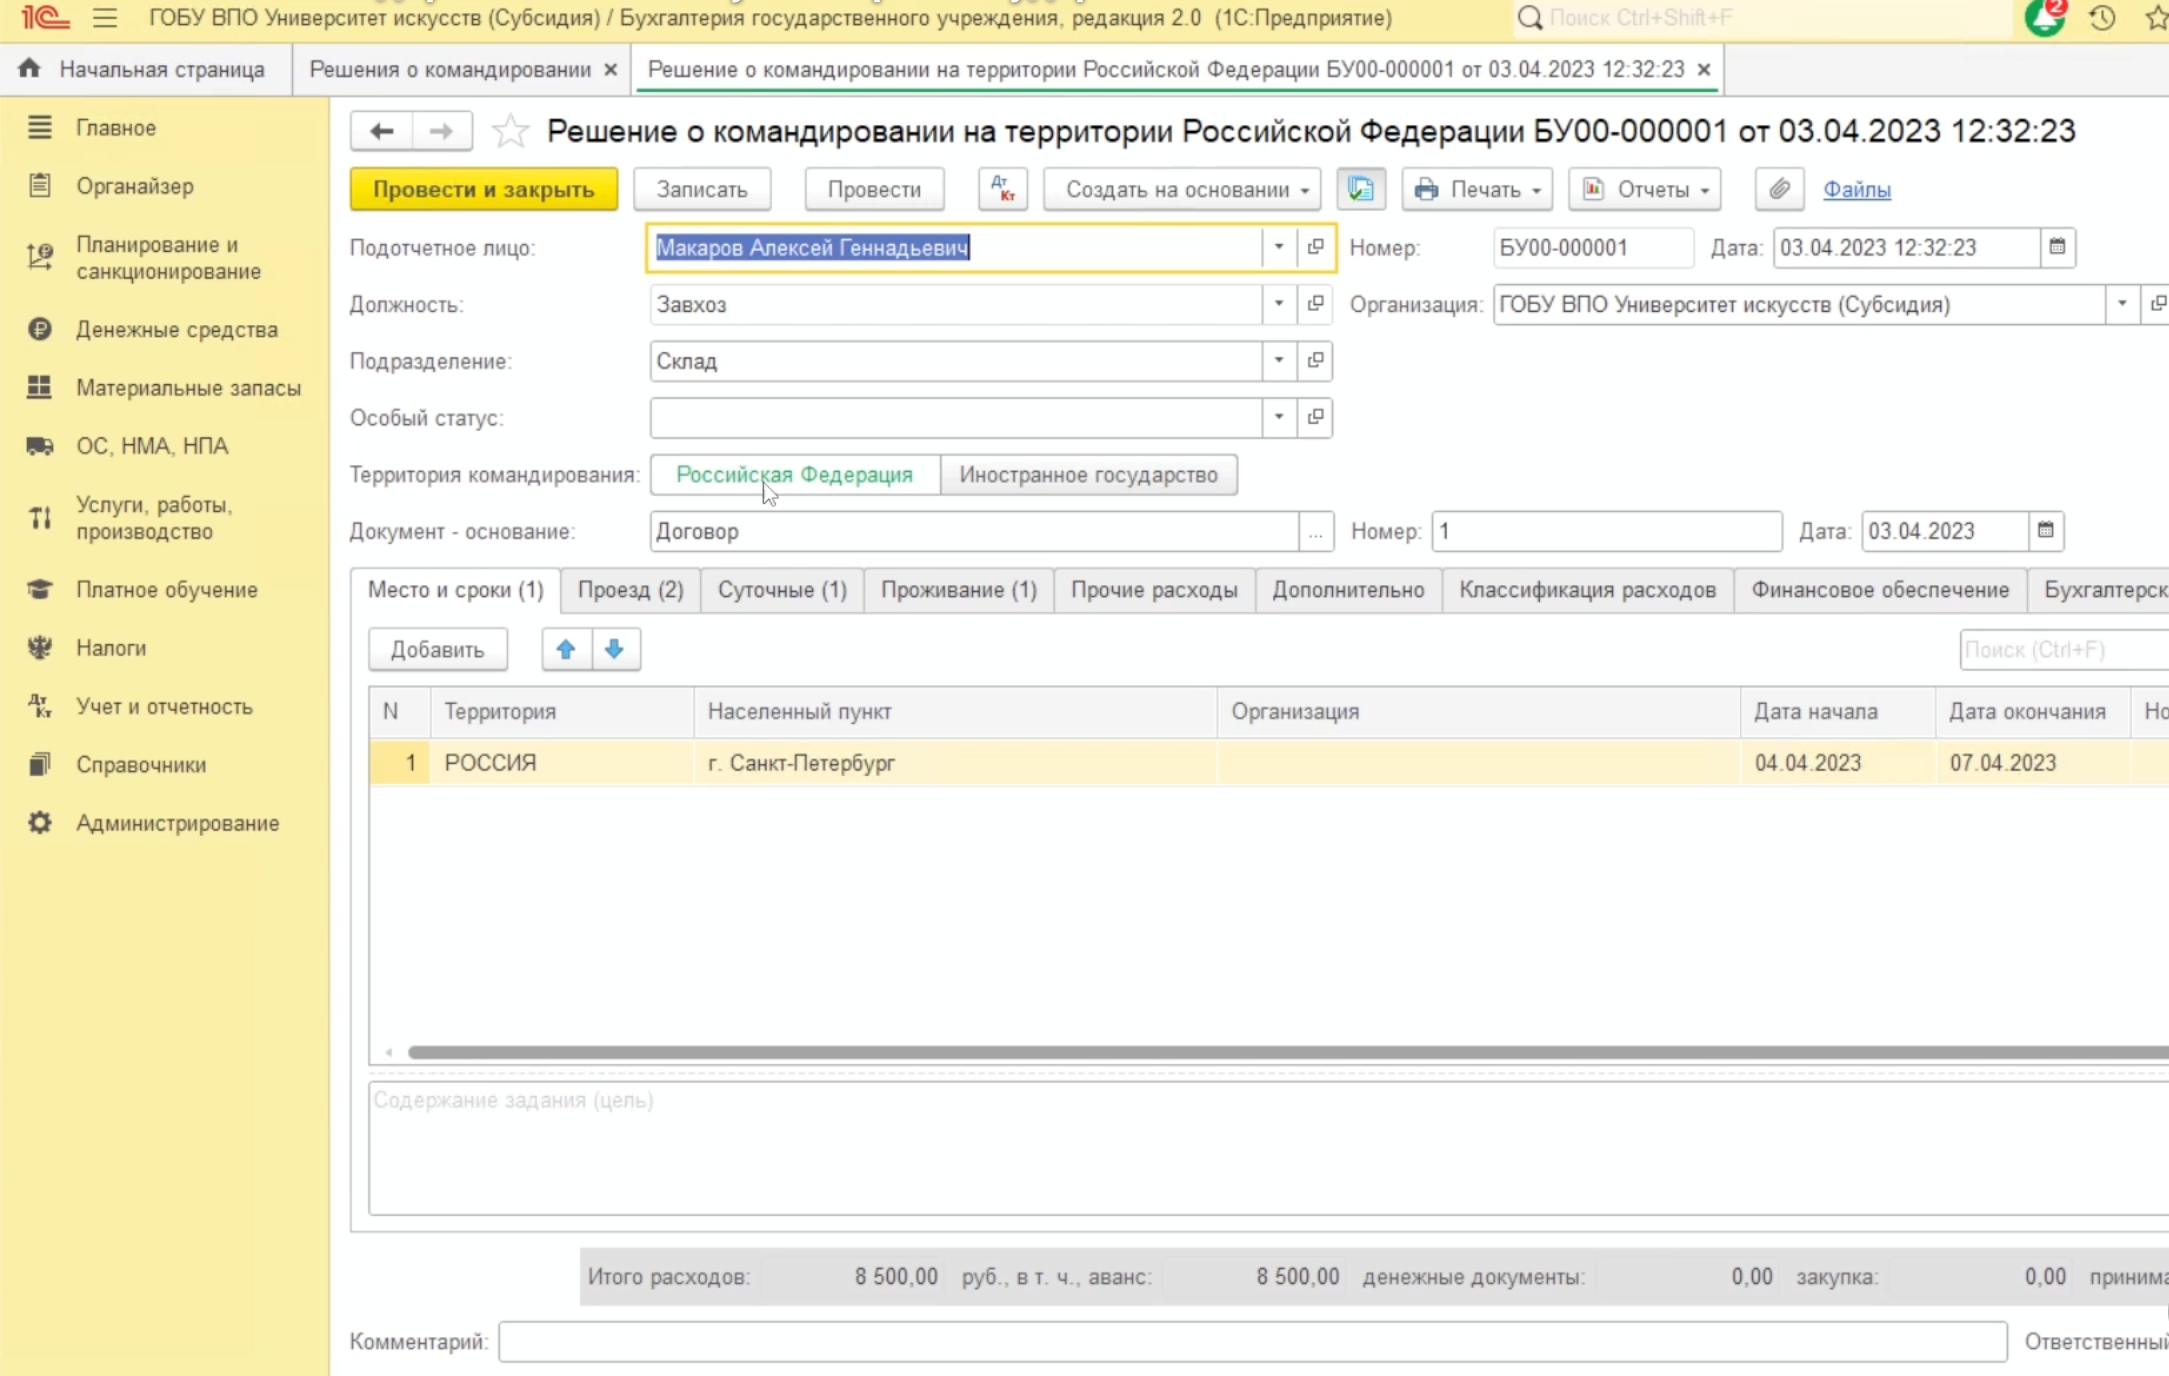
Task: Click into the Комментарий input field
Action: tap(1250, 1342)
